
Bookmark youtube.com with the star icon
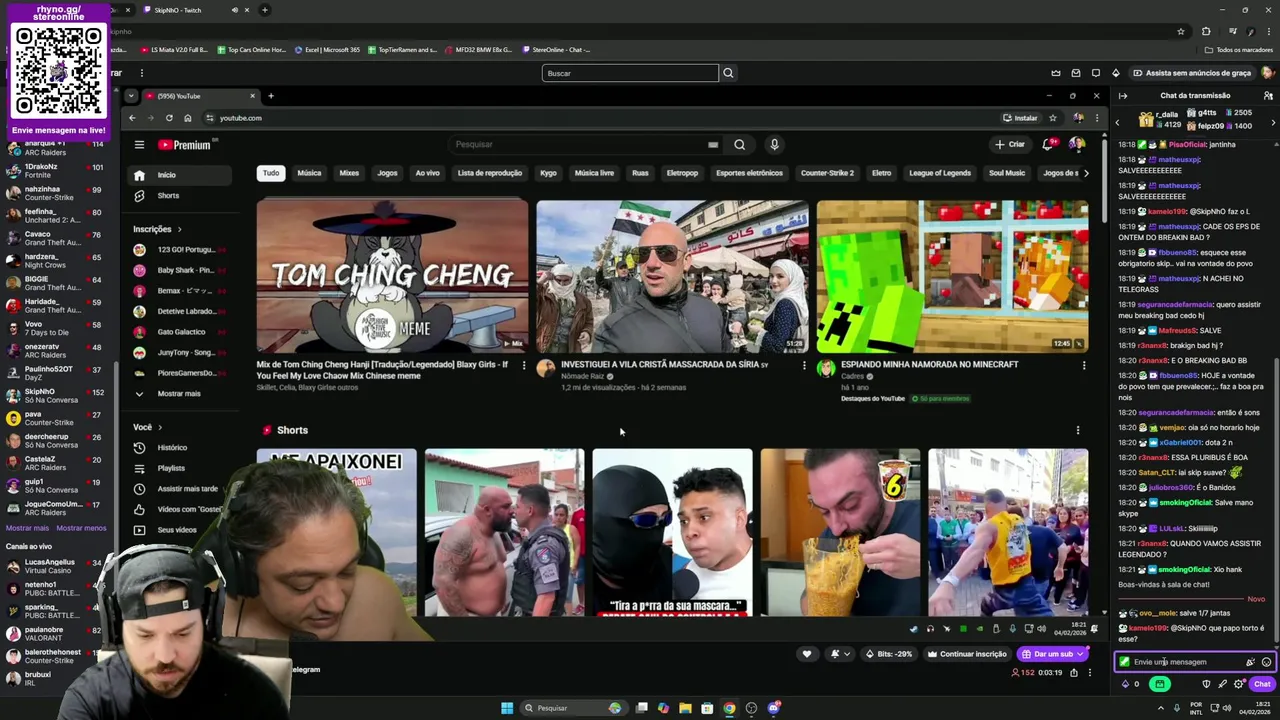coord(1052,118)
